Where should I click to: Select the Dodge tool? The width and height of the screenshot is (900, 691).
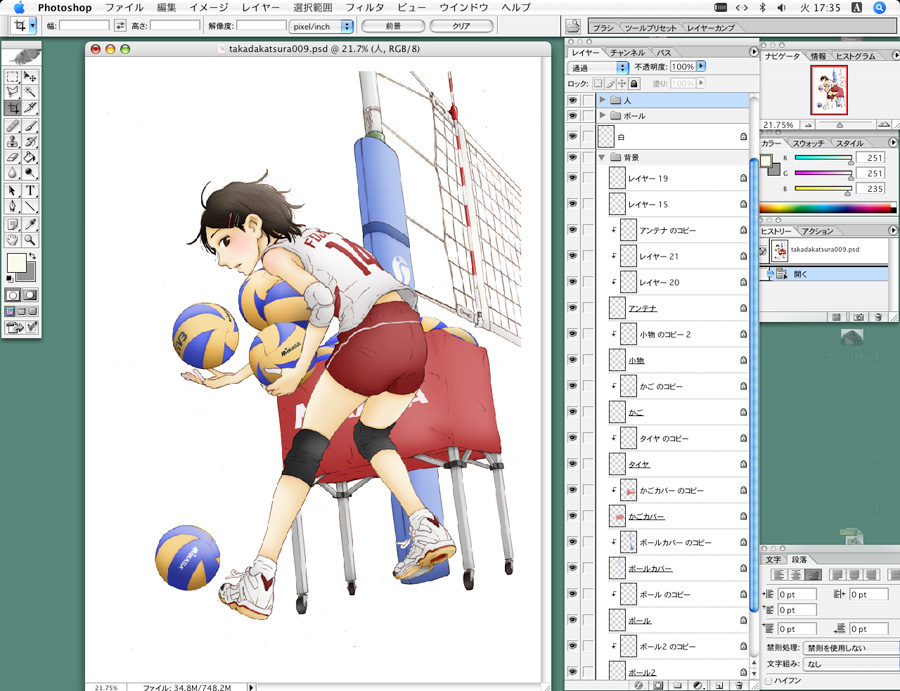click(30, 172)
